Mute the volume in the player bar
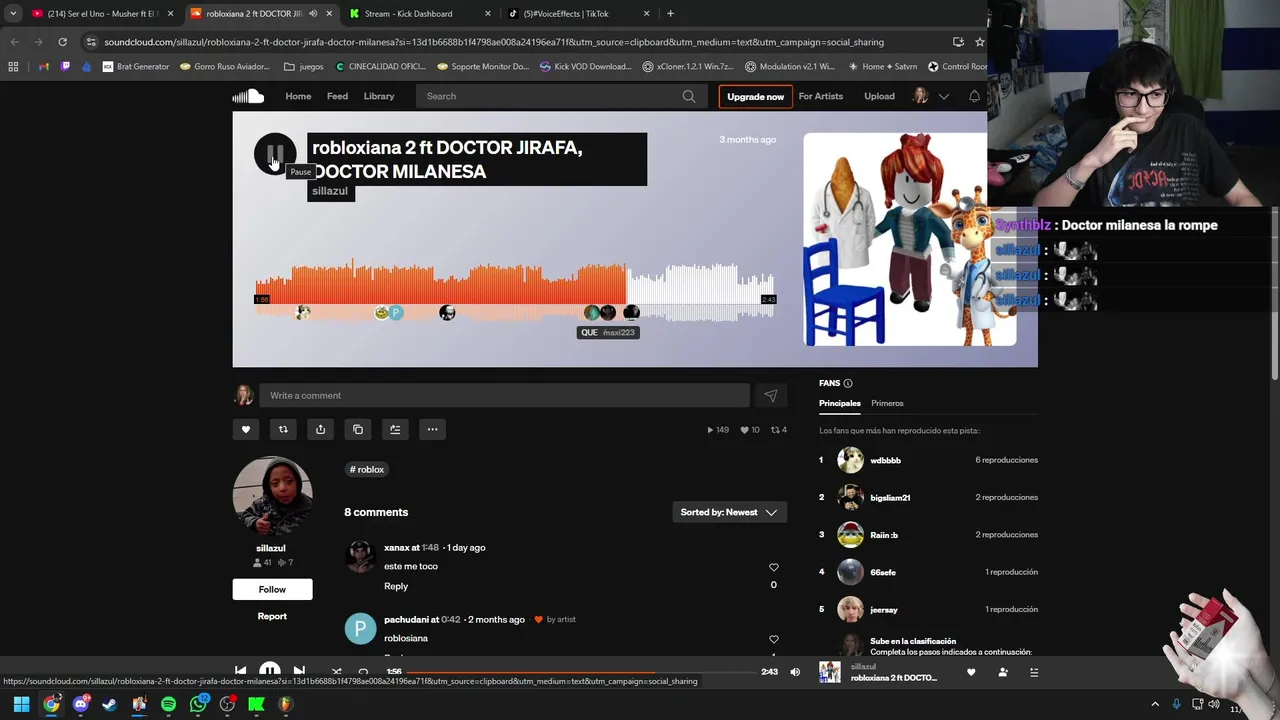 tap(795, 672)
